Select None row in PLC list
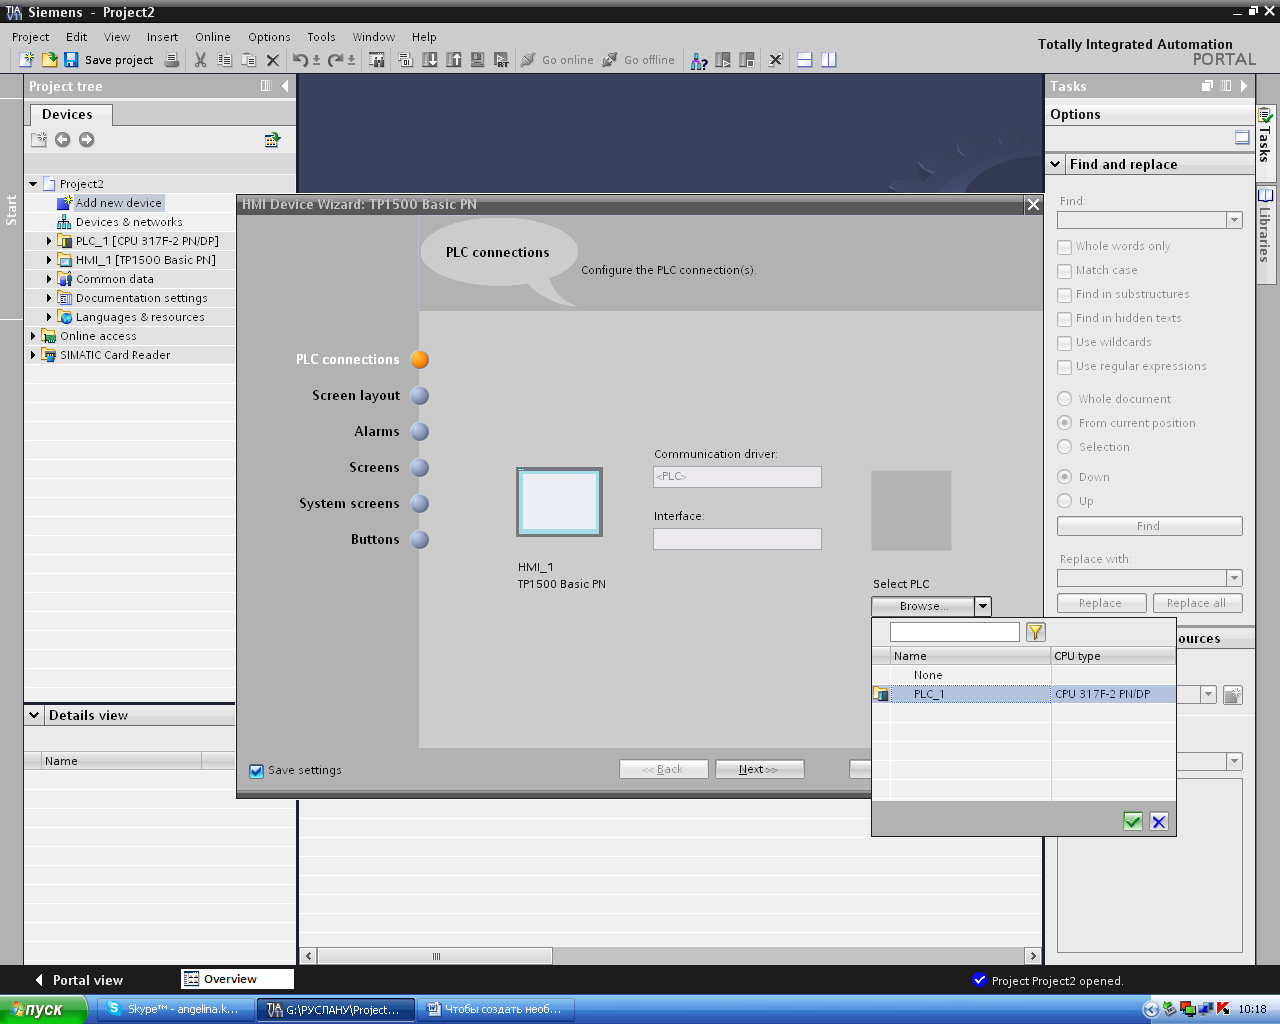 (1023, 675)
